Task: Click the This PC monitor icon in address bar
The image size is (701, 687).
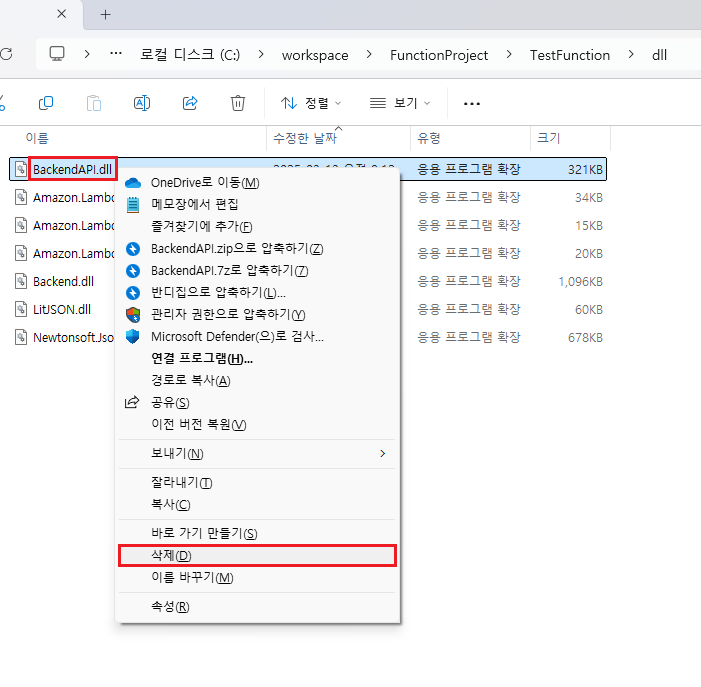Action: (x=57, y=55)
